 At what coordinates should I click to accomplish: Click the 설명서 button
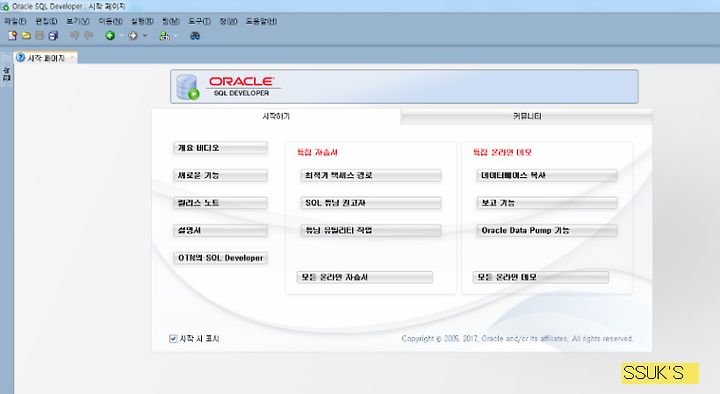220,231
